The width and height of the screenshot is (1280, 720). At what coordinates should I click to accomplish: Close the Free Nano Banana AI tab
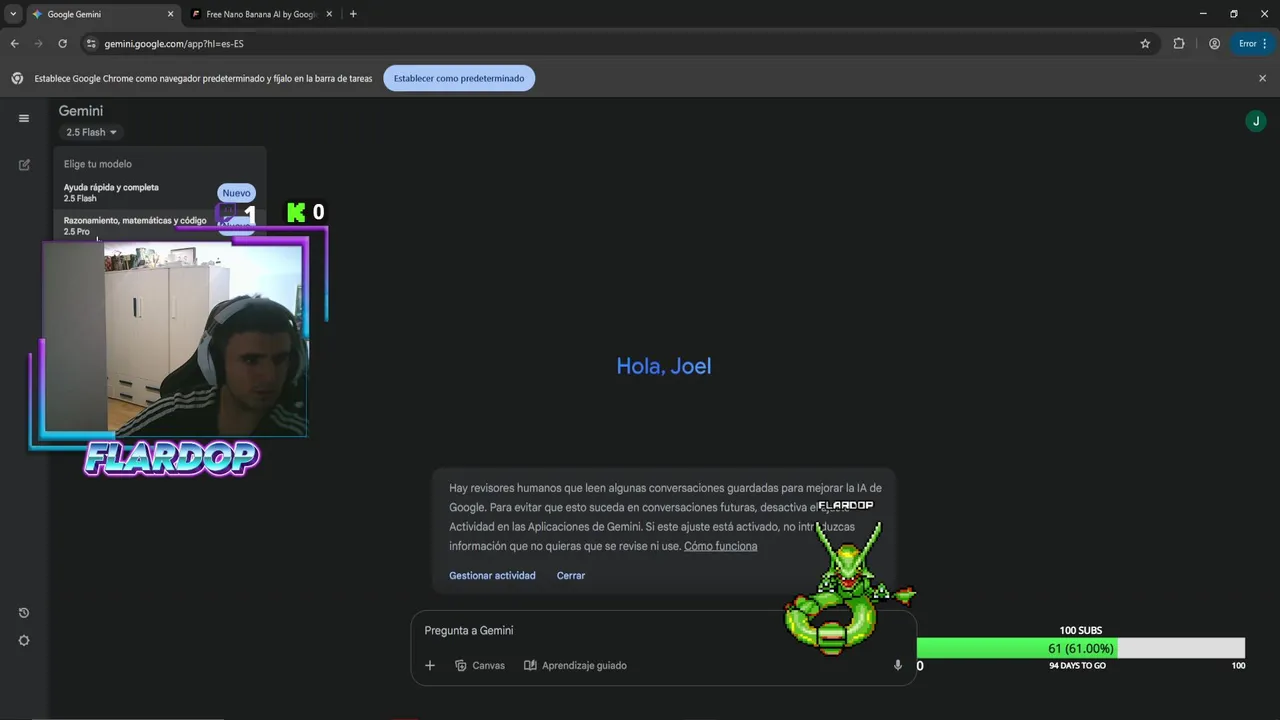[329, 14]
